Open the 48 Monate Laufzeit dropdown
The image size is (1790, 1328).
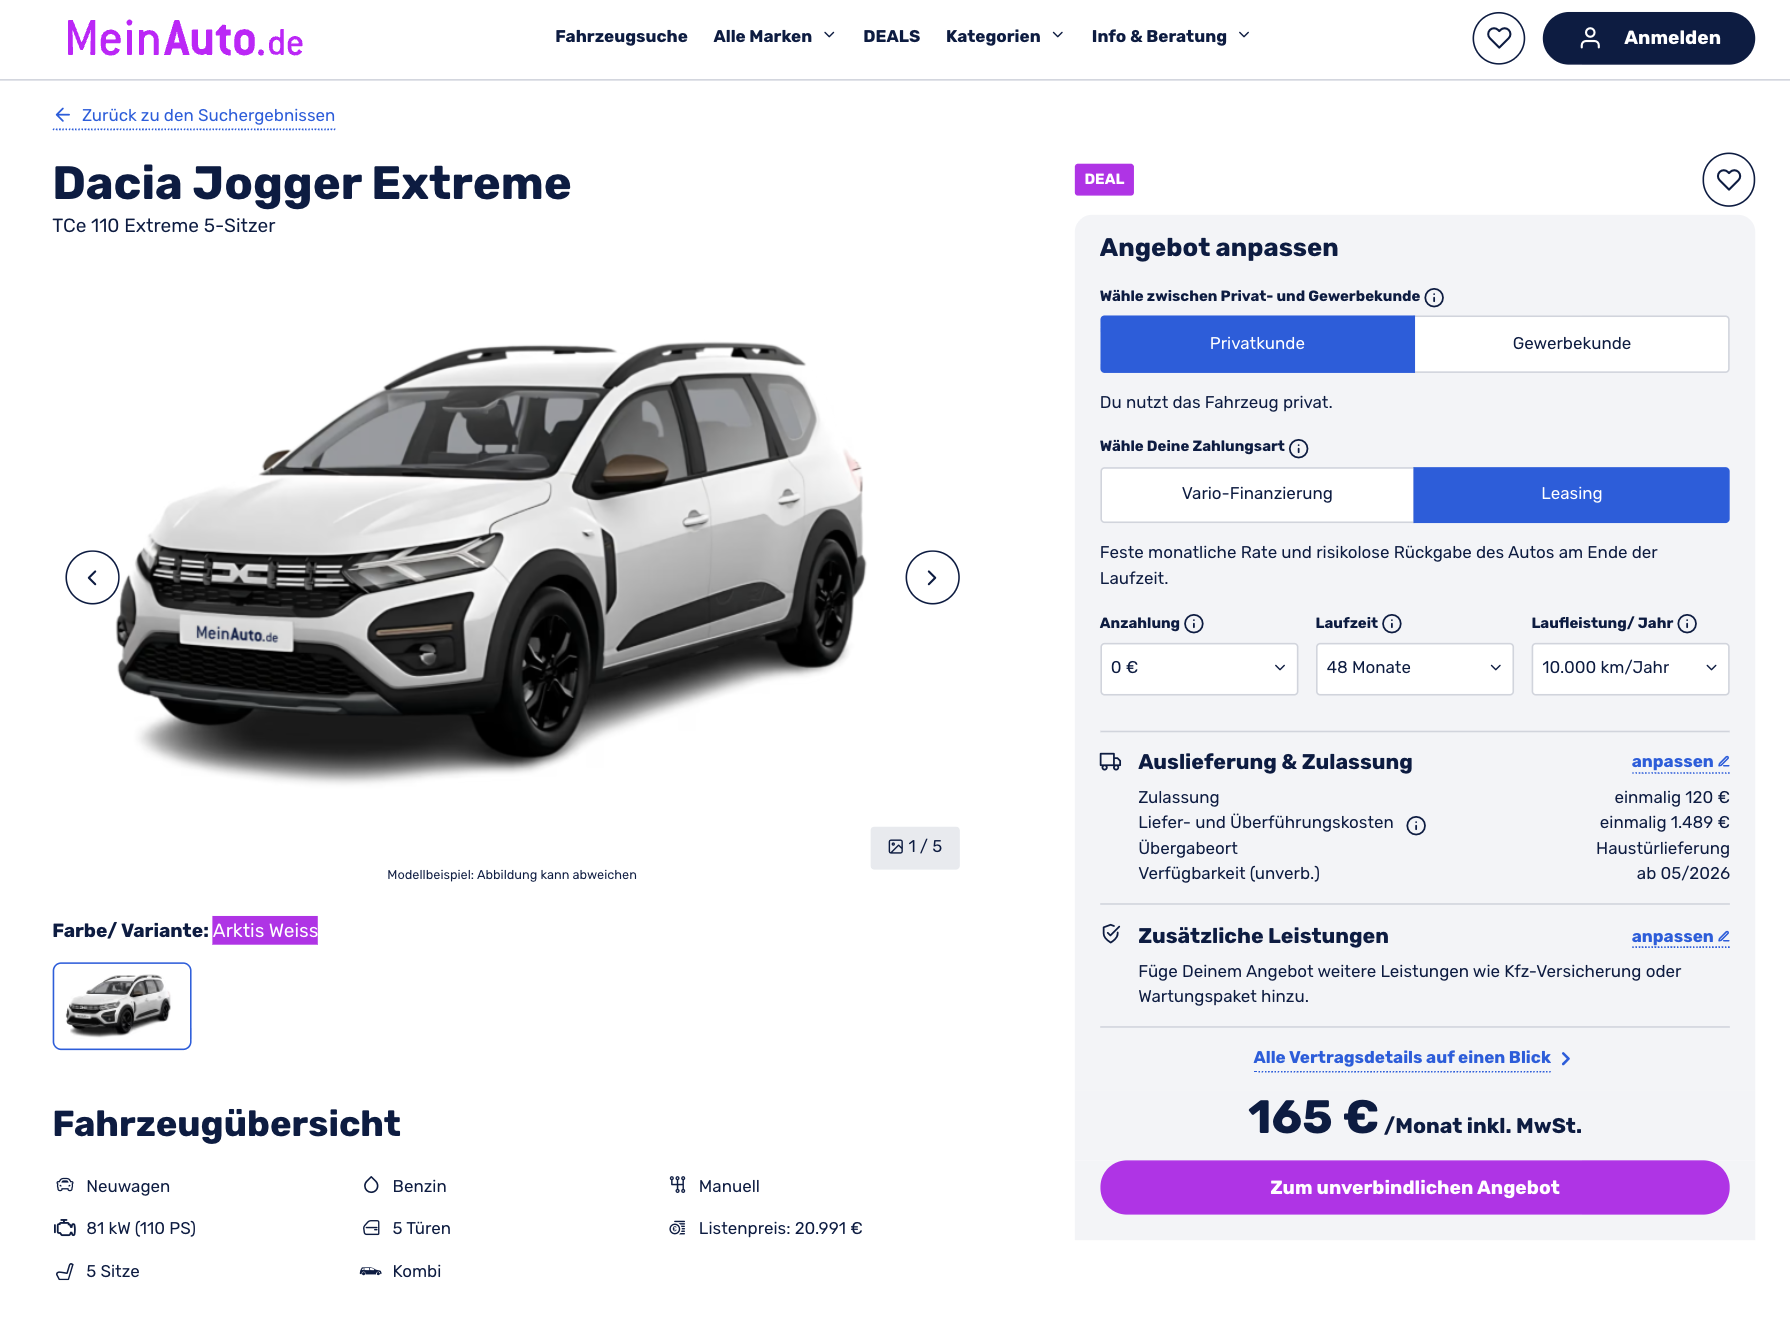[1414, 668]
